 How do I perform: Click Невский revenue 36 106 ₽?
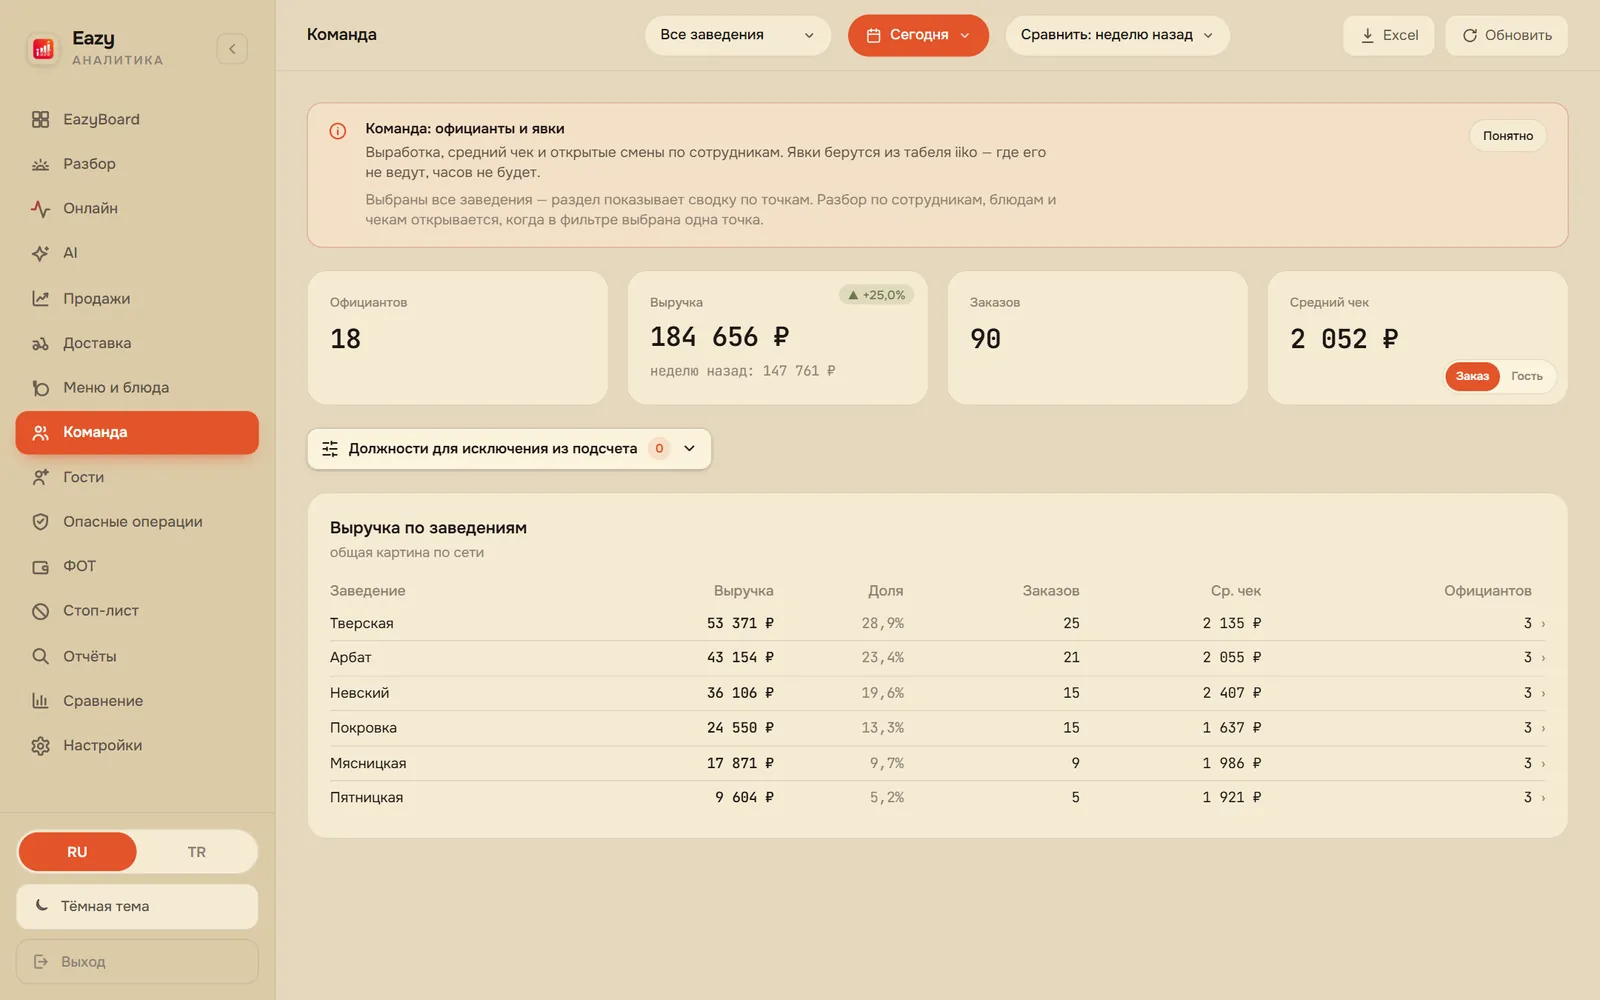740,693
